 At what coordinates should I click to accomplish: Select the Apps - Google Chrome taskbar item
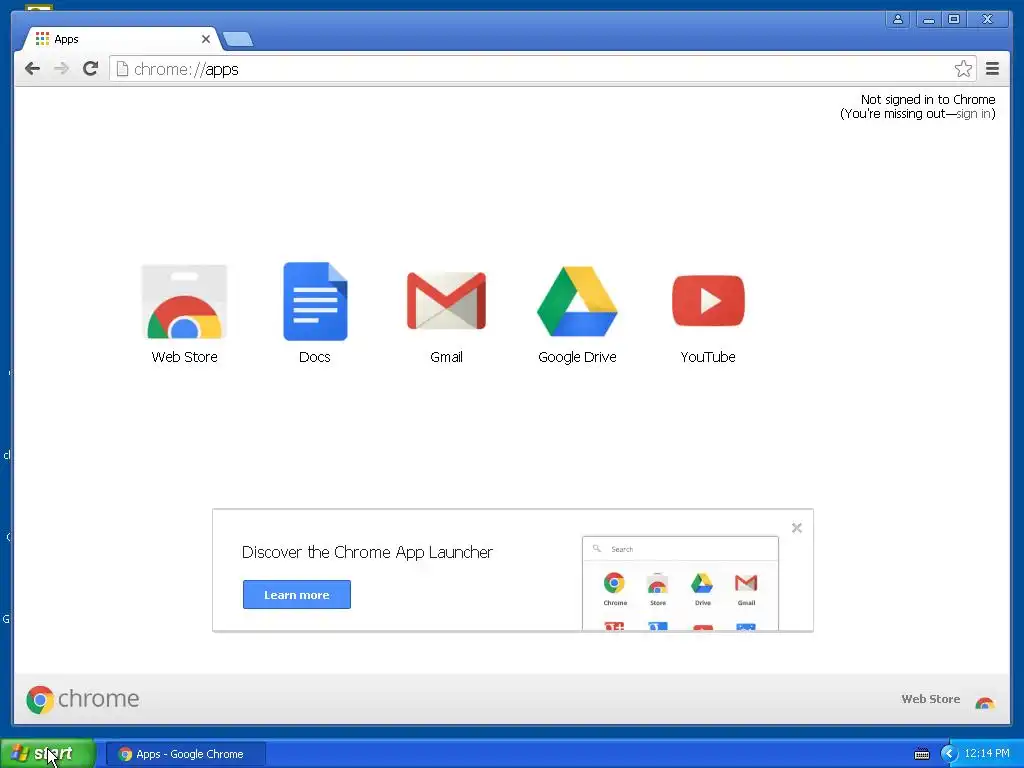pos(185,754)
